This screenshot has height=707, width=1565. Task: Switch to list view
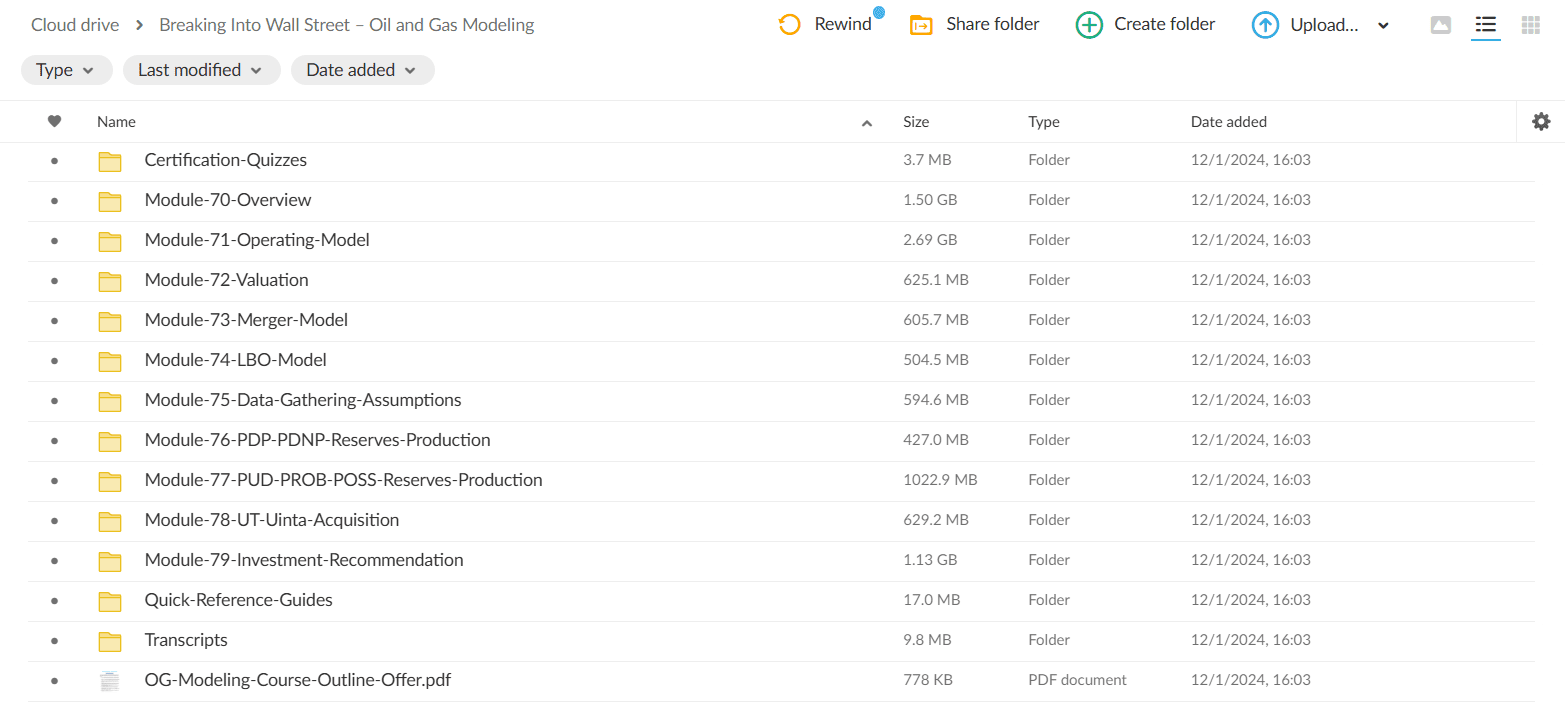[x=1486, y=25]
